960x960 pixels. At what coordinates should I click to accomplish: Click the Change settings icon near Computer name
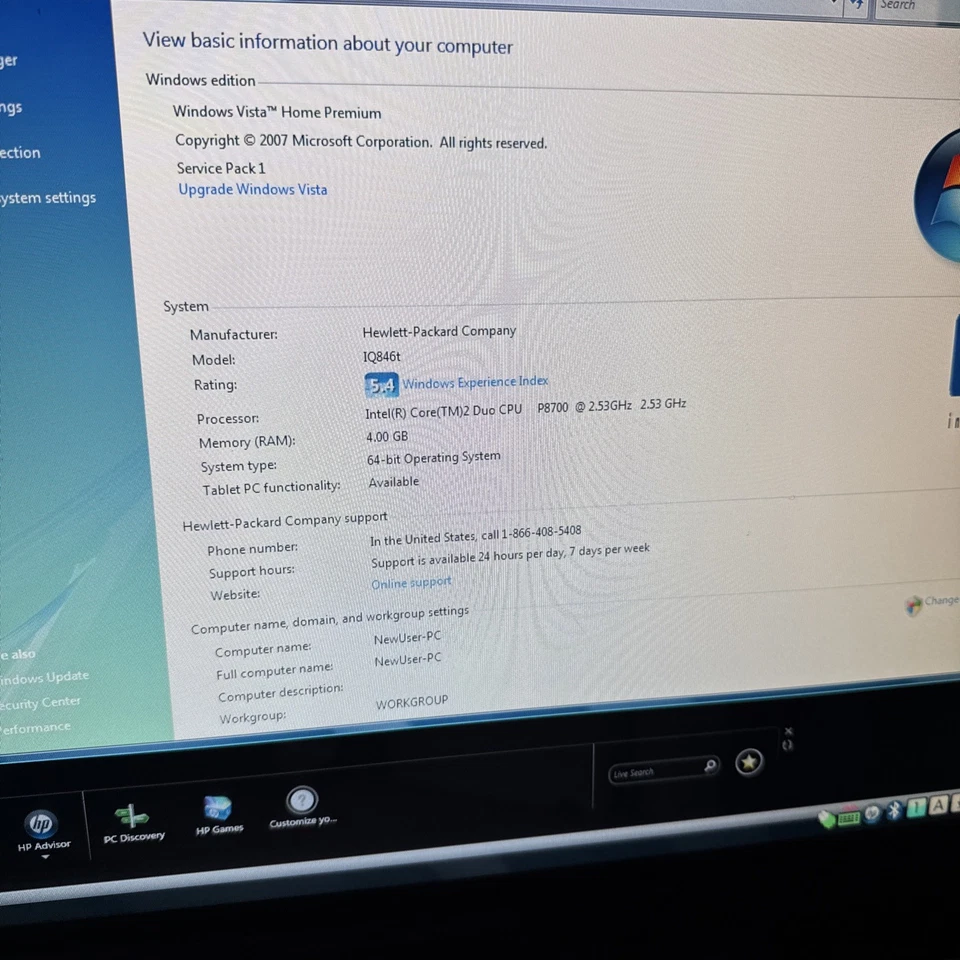point(911,605)
